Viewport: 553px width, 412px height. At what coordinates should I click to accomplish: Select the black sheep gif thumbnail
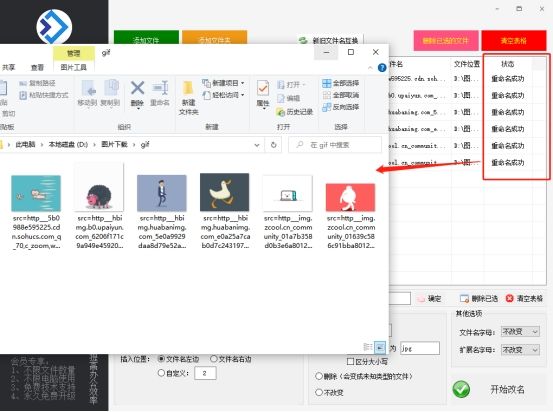[99, 187]
